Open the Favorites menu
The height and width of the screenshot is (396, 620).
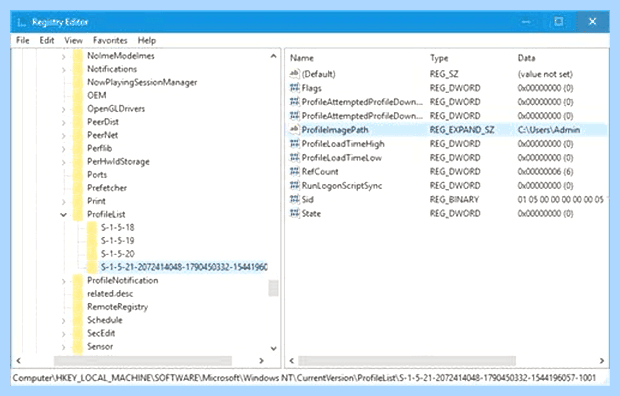click(x=110, y=40)
